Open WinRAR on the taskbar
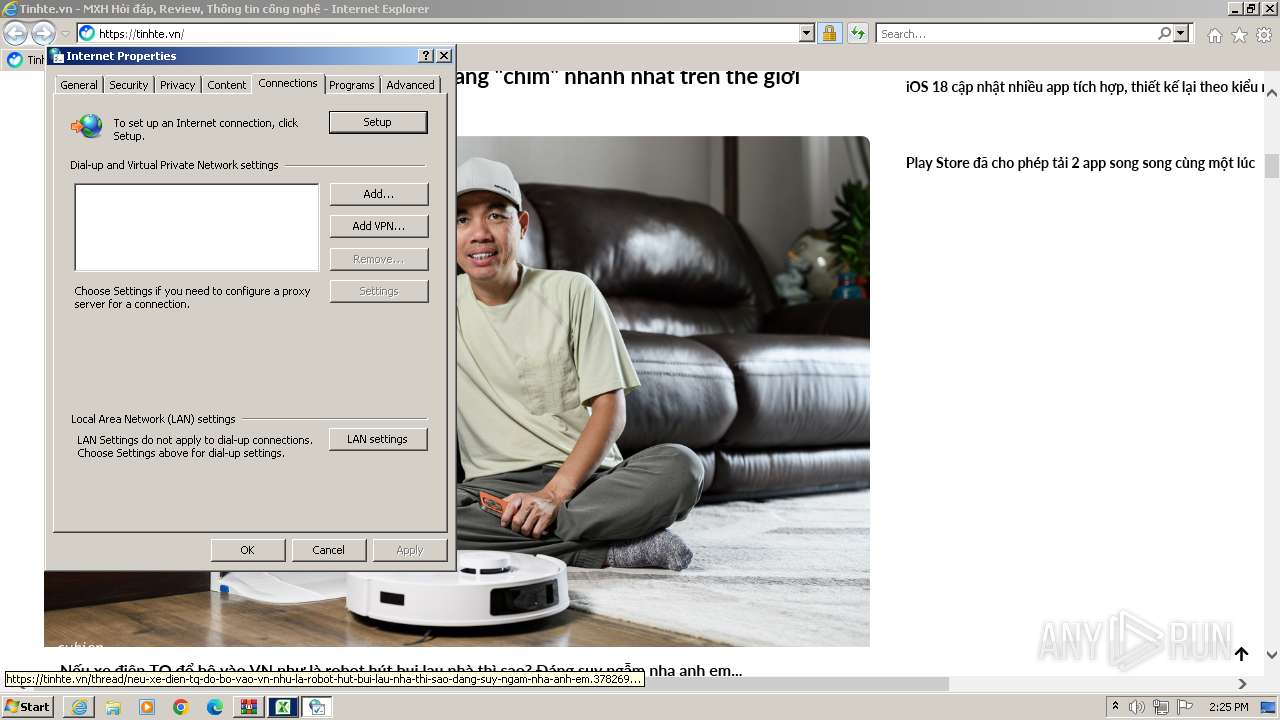Image resolution: width=1280 pixels, height=720 pixels. point(249,707)
